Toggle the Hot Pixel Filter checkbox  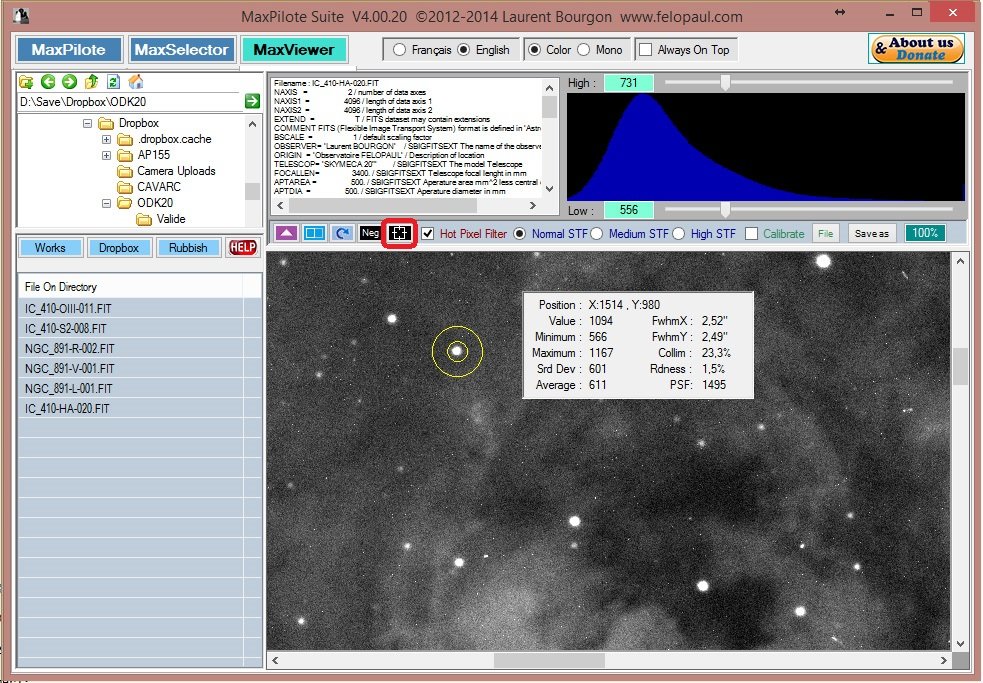(428, 233)
